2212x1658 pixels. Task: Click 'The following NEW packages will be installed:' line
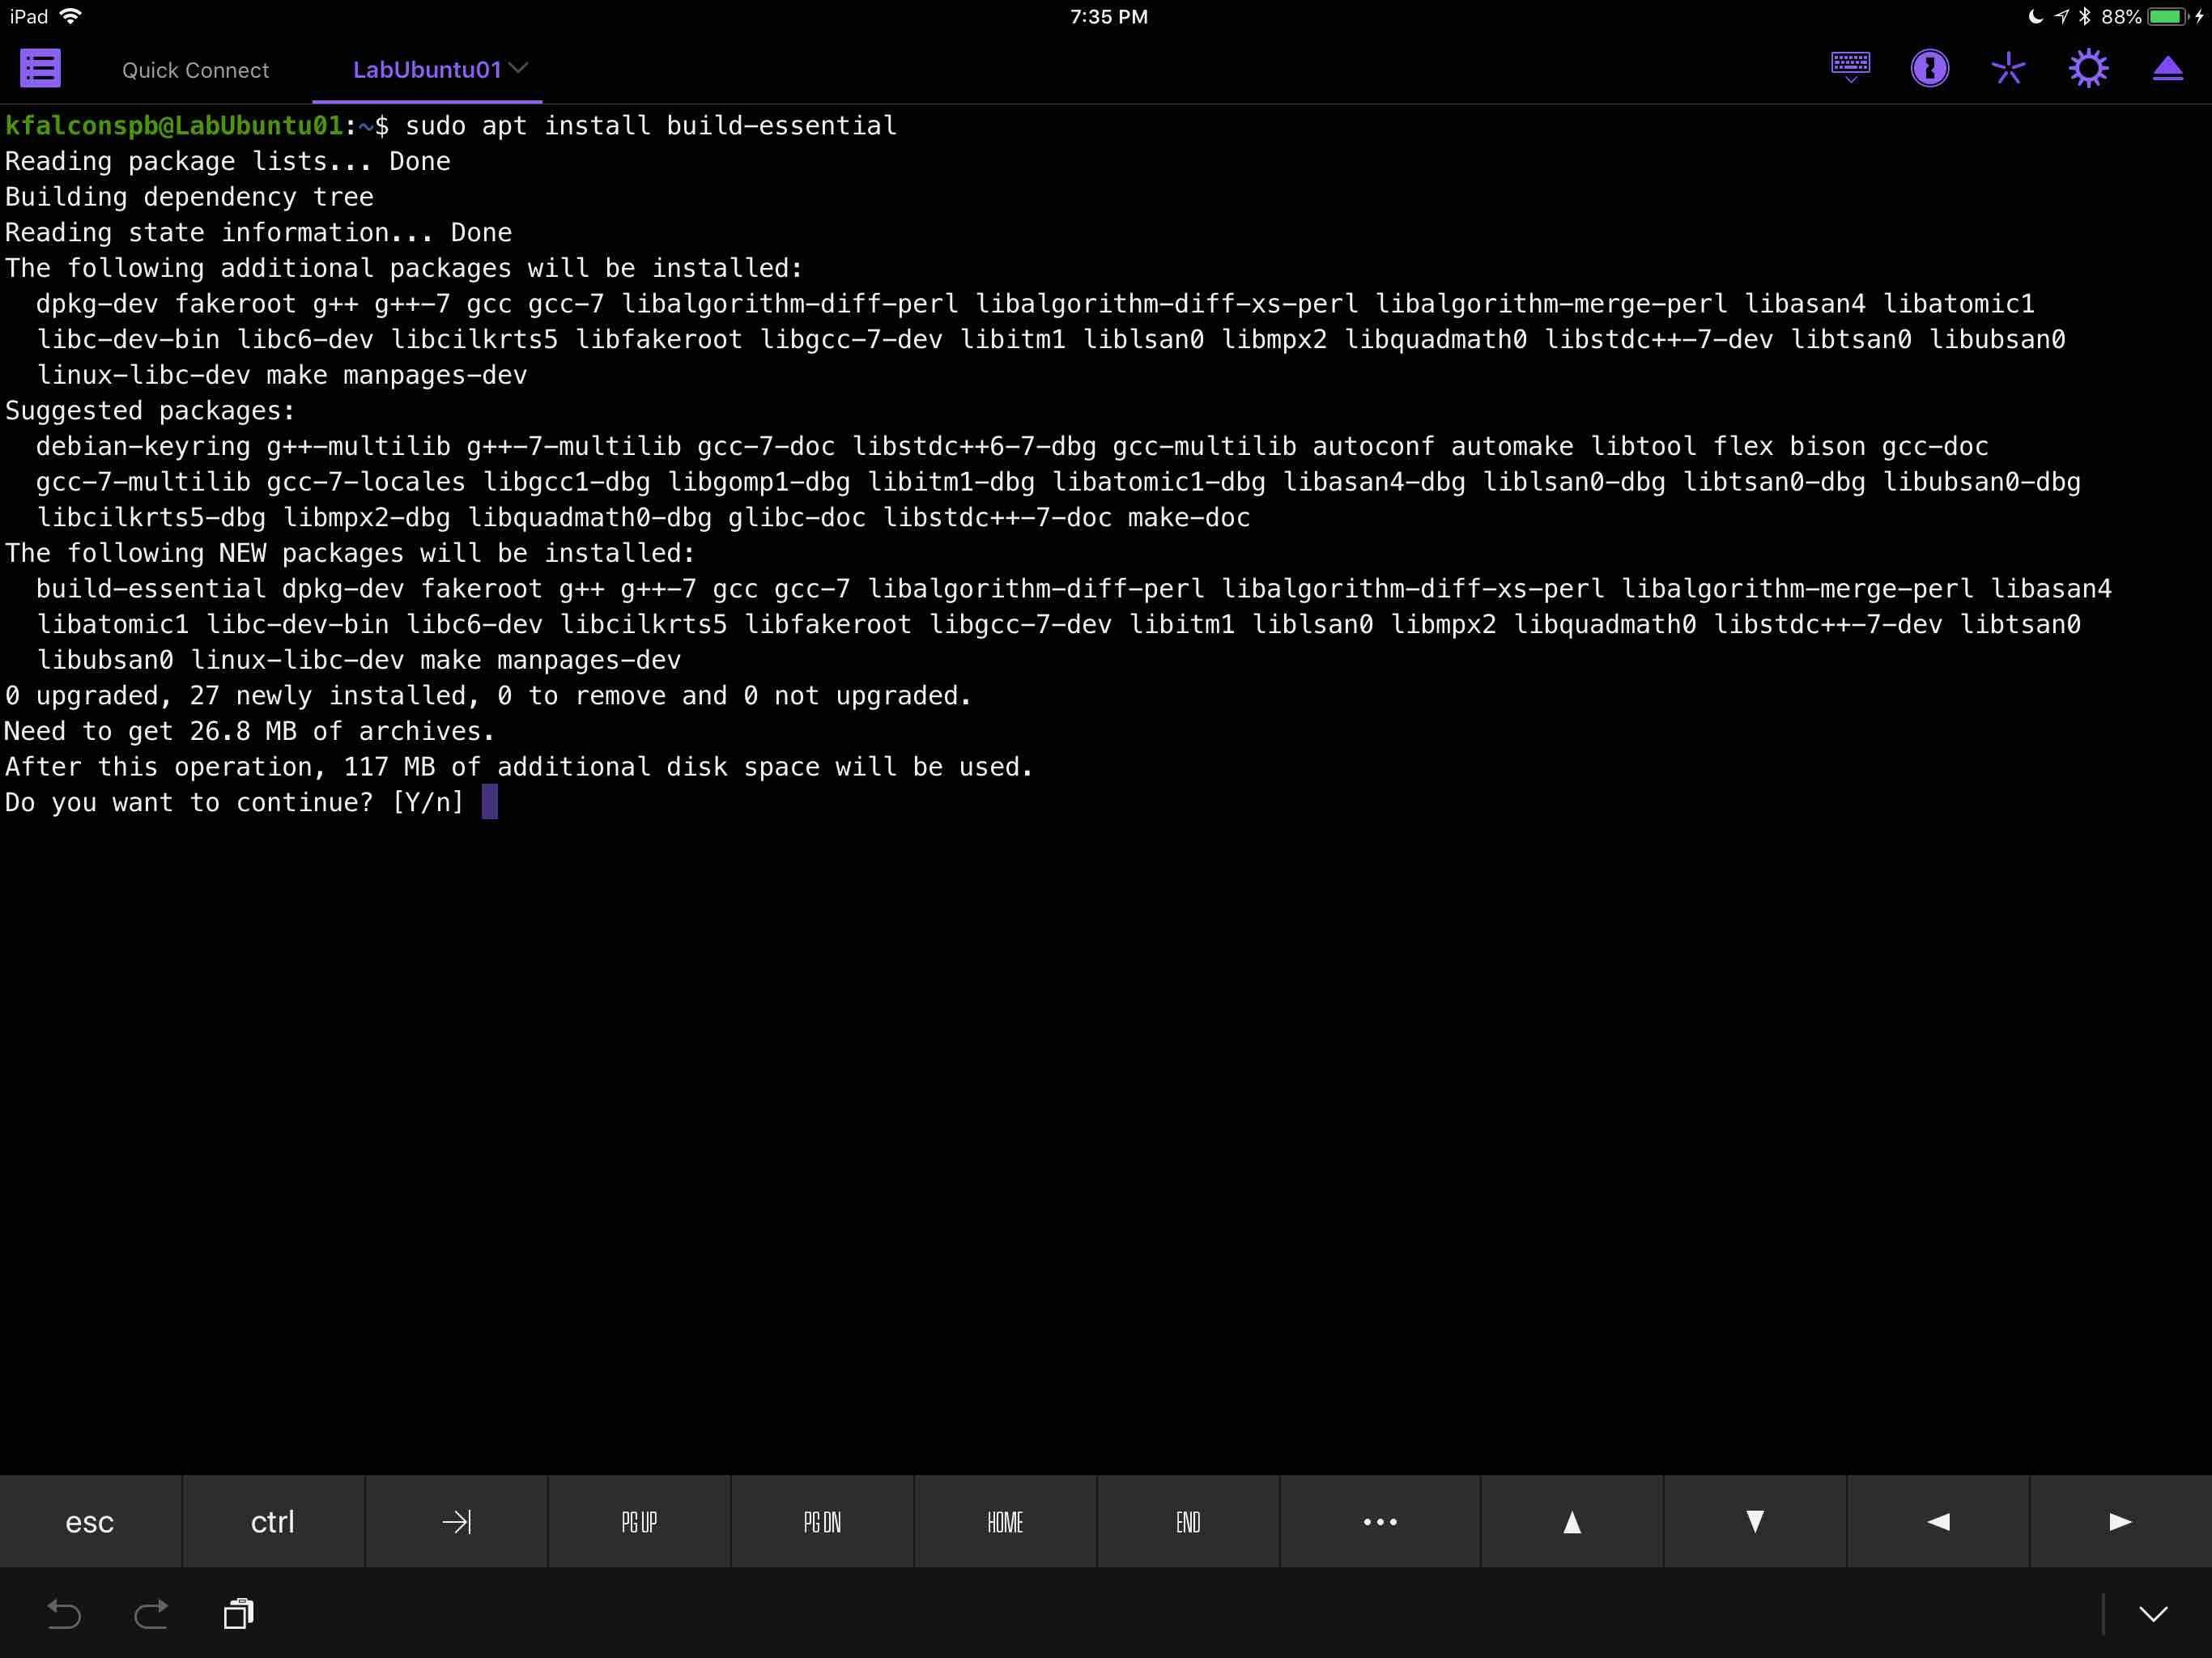click(x=350, y=553)
